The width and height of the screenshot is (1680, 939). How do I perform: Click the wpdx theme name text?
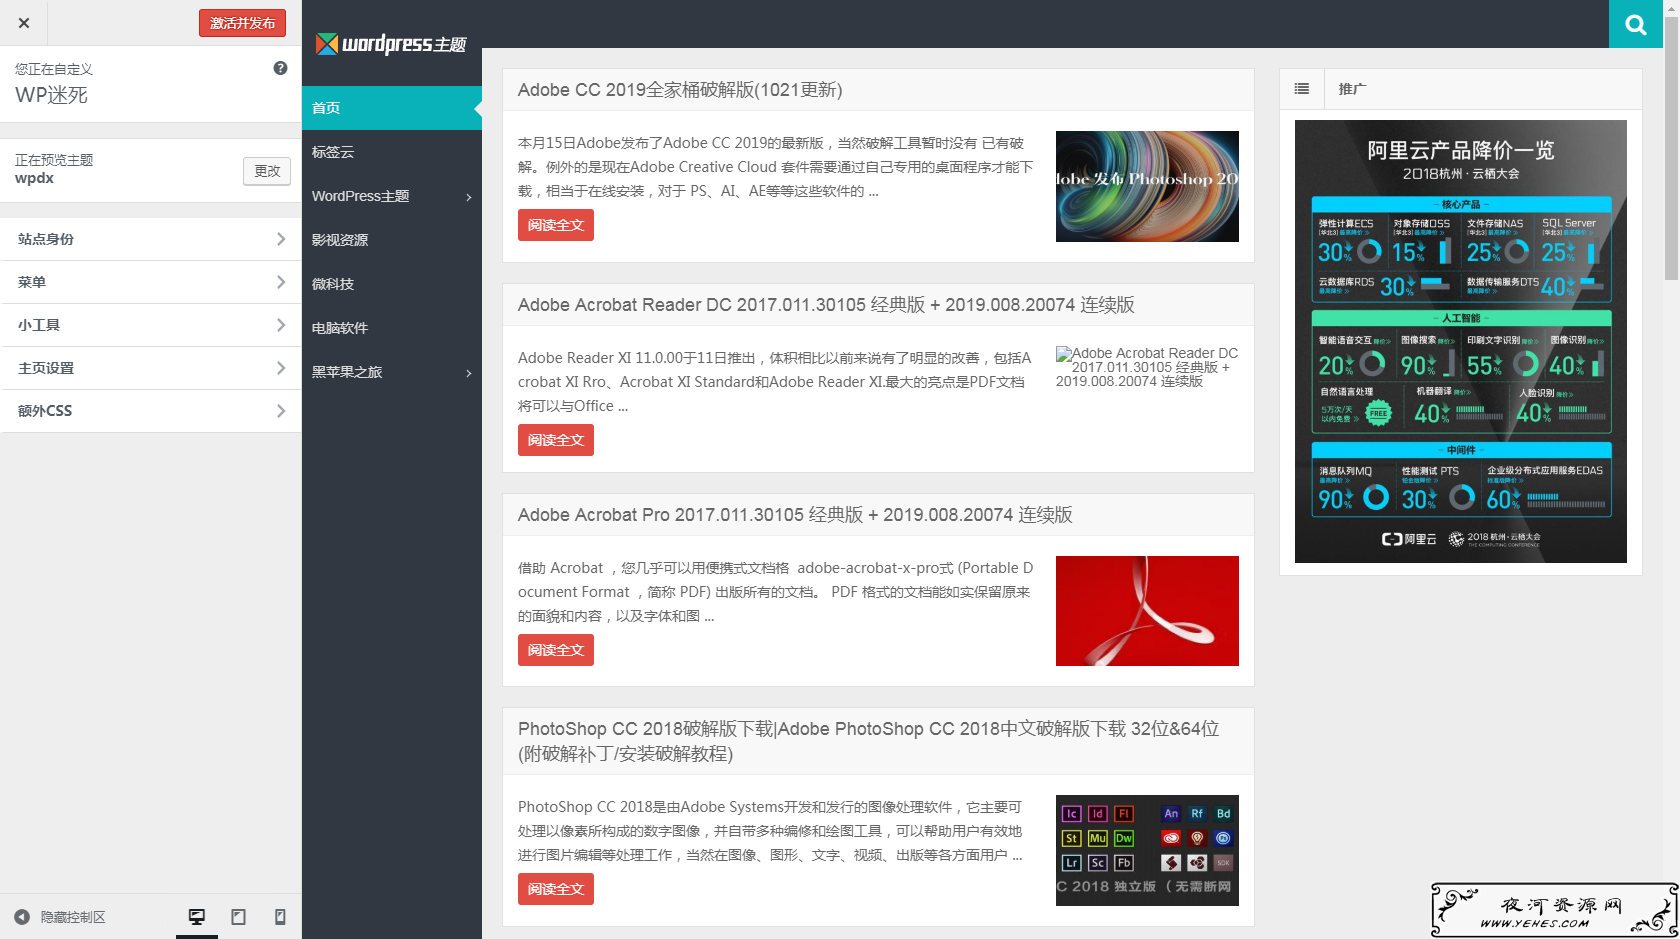coord(35,178)
